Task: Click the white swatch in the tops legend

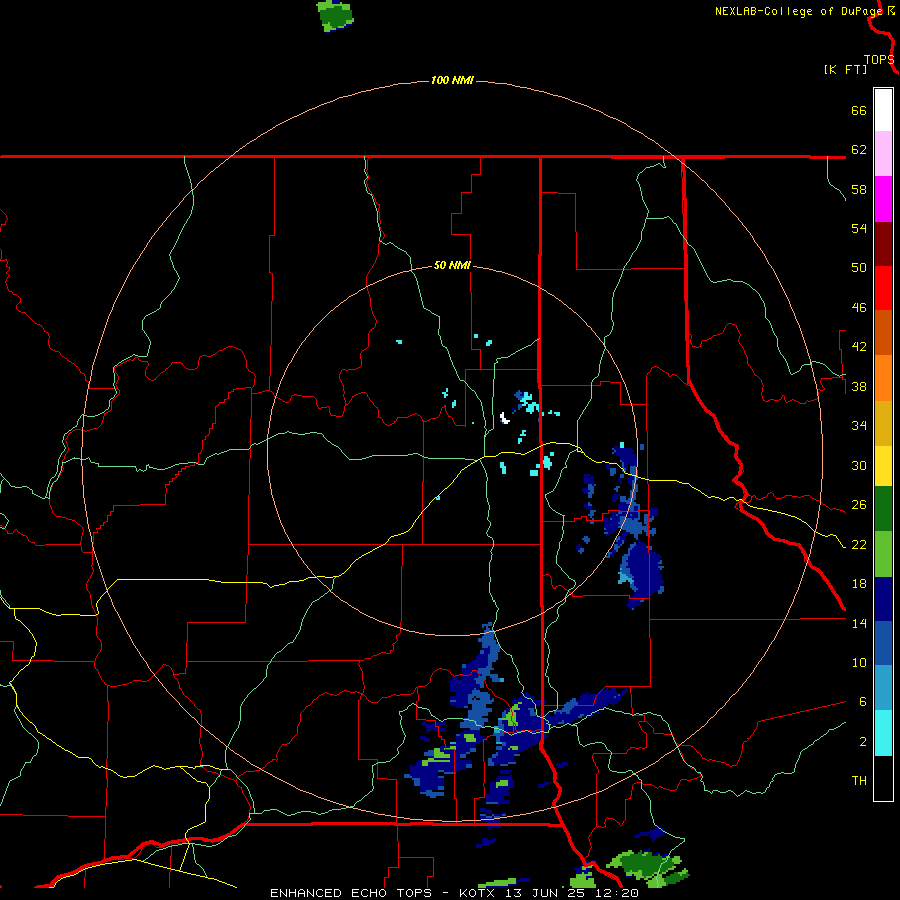Action: [883, 110]
